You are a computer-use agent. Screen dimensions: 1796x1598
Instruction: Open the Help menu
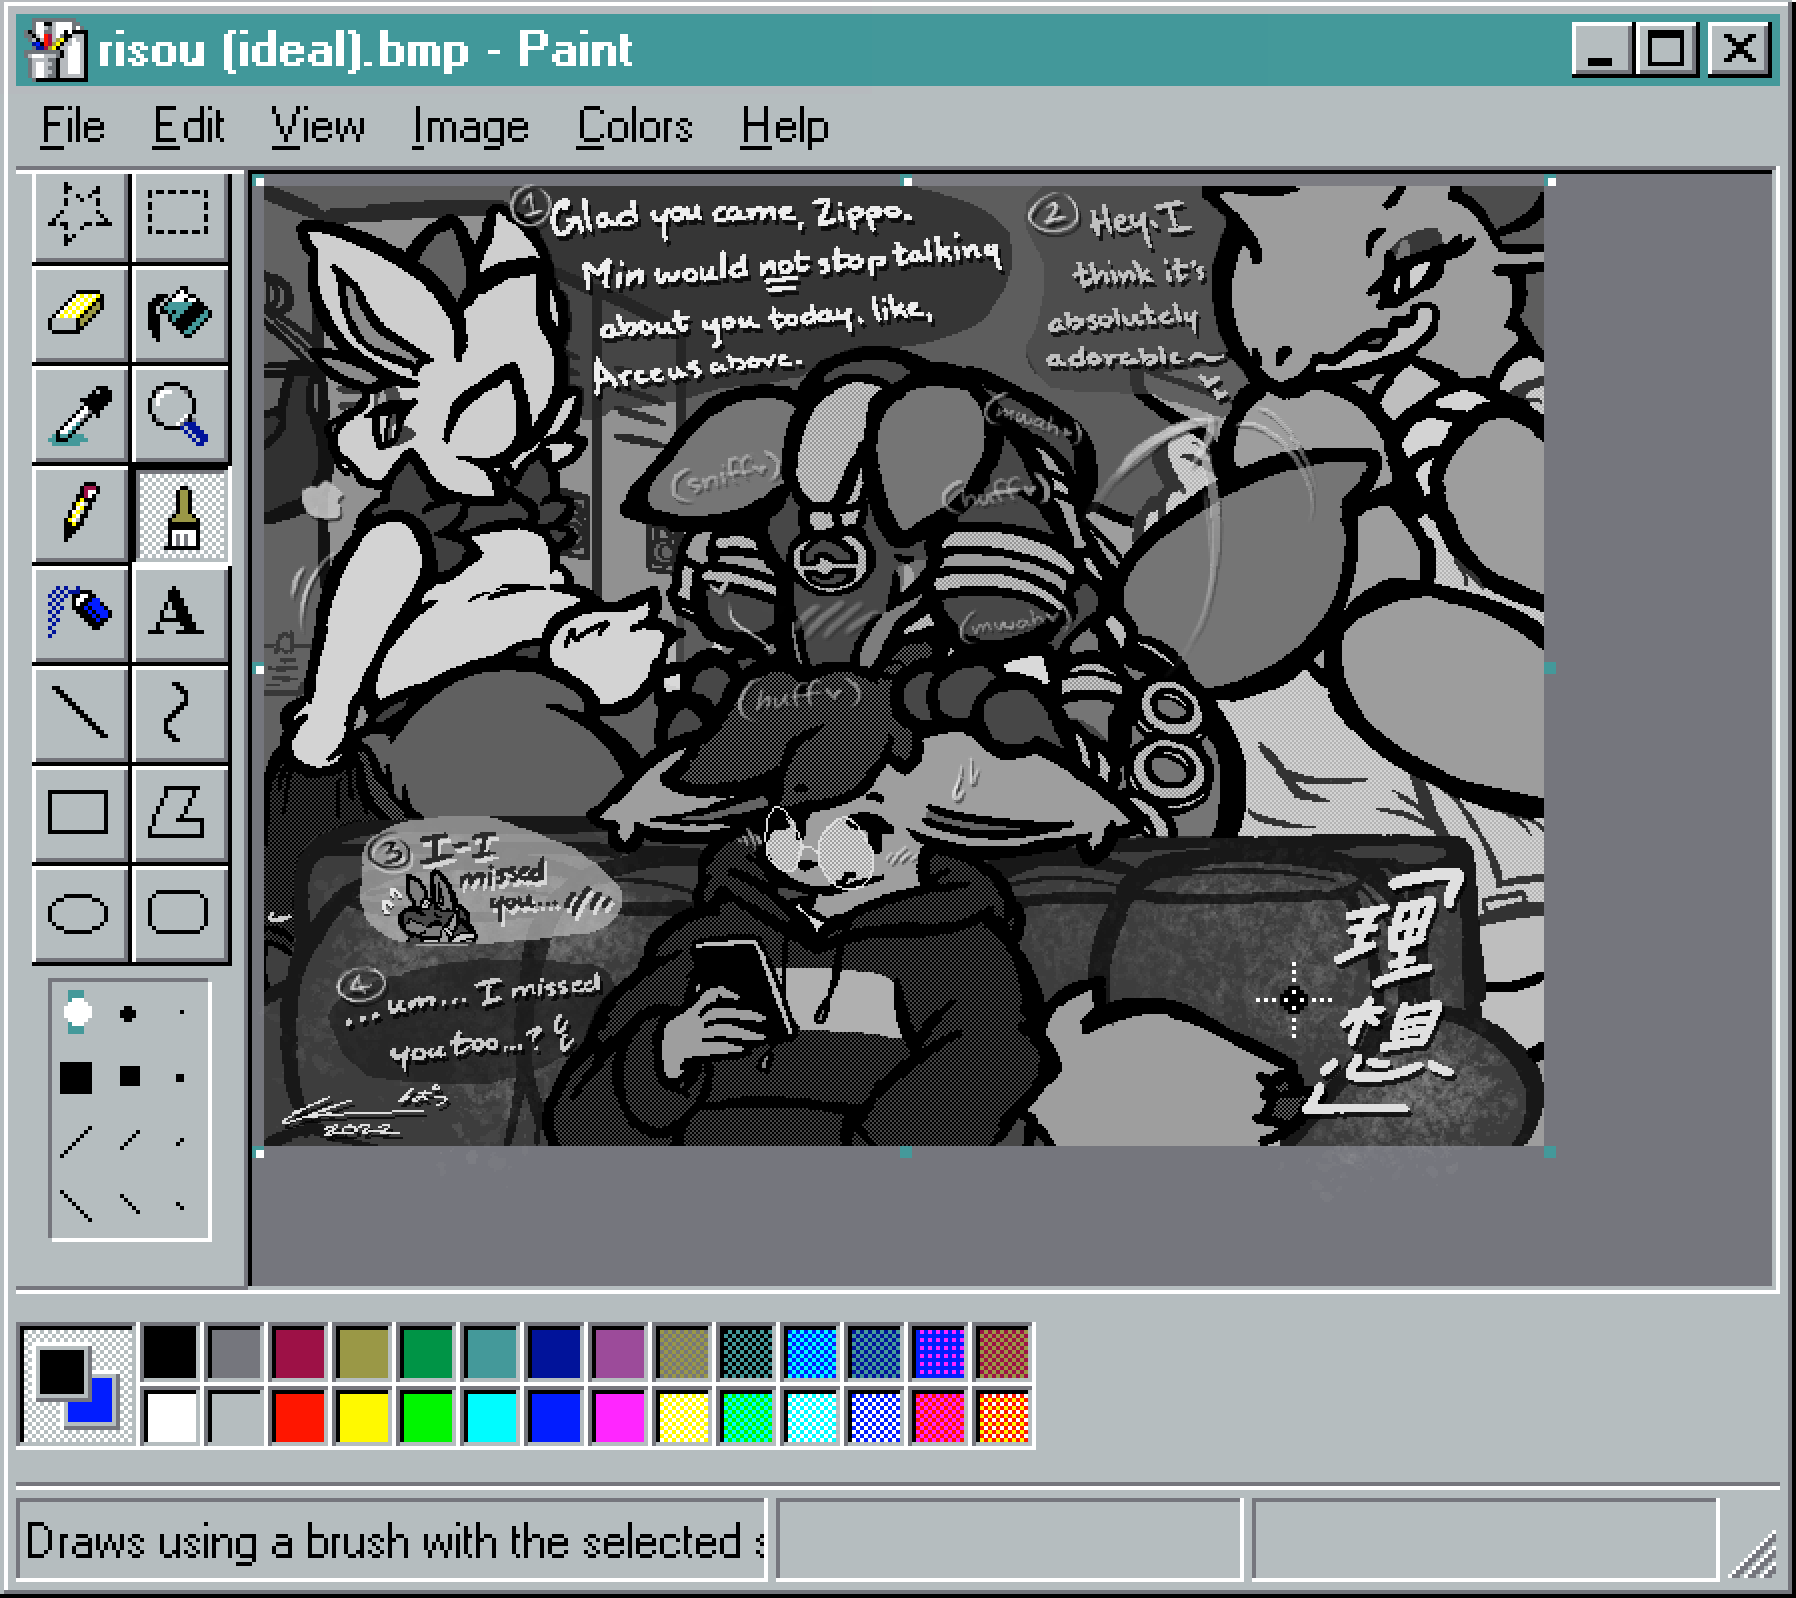point(785,127)
